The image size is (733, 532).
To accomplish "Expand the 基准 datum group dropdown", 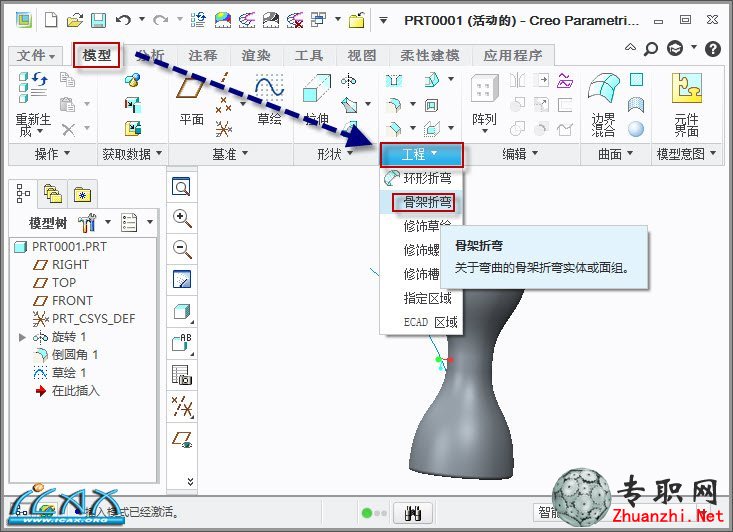I will pos(230,154).
